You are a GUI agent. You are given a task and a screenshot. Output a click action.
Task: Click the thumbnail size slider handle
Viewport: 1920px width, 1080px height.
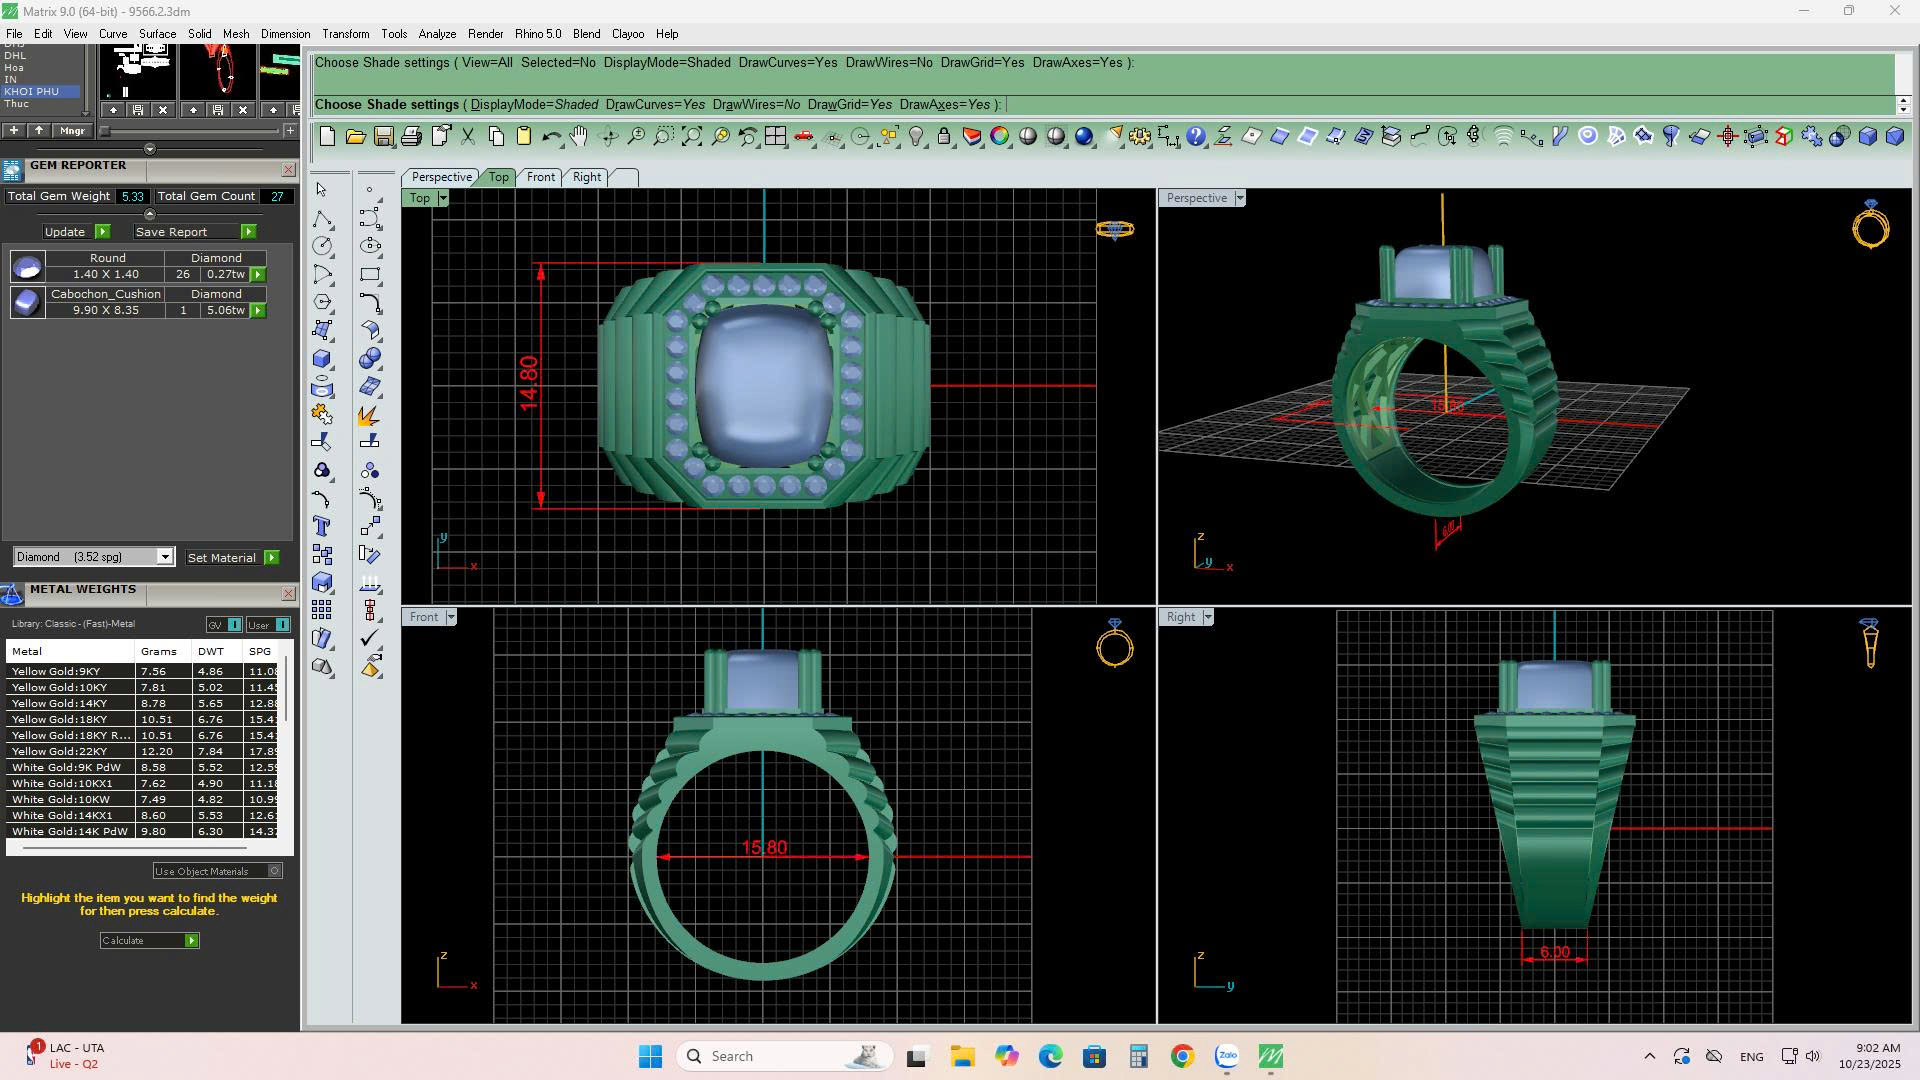105,131
